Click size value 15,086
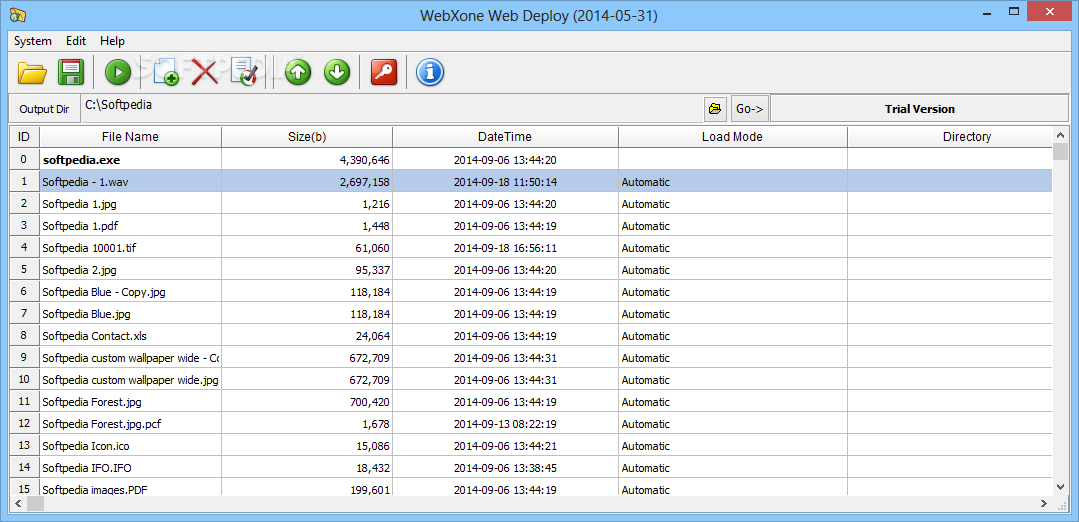 click(x=372, y=446)
